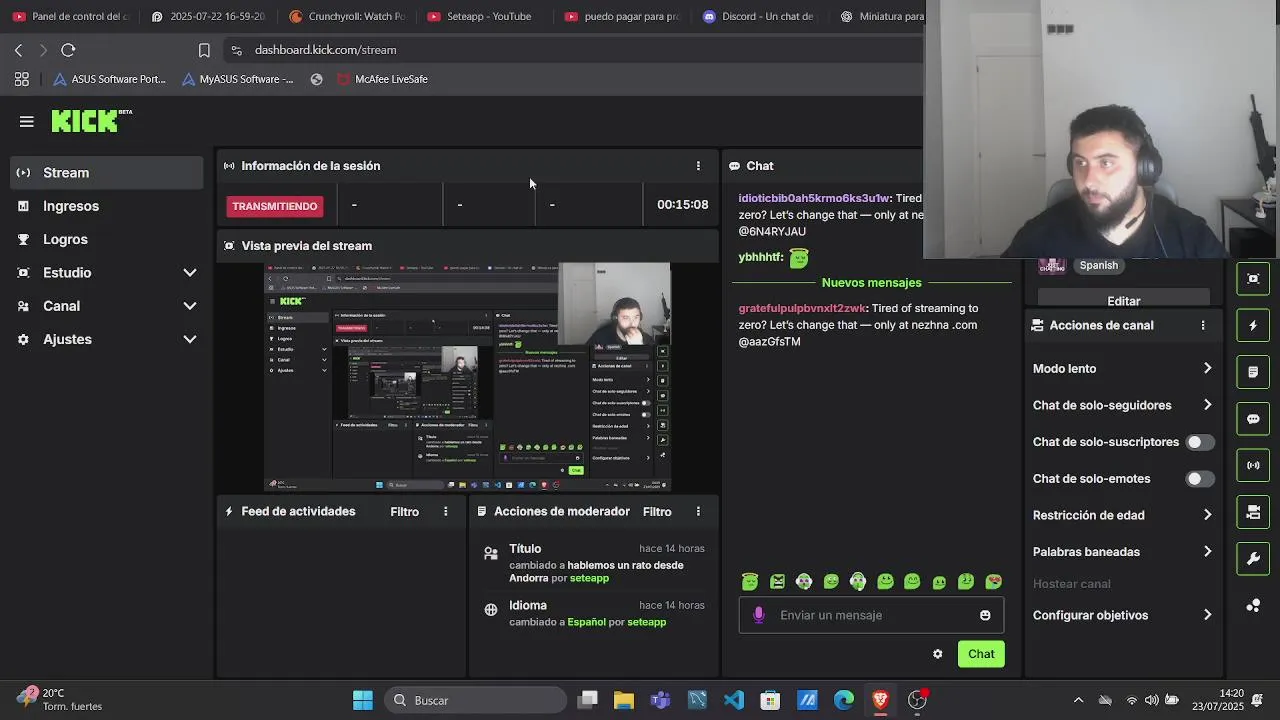Toggle the stream preview panel icon in right rail

(x=1253, y=279)
